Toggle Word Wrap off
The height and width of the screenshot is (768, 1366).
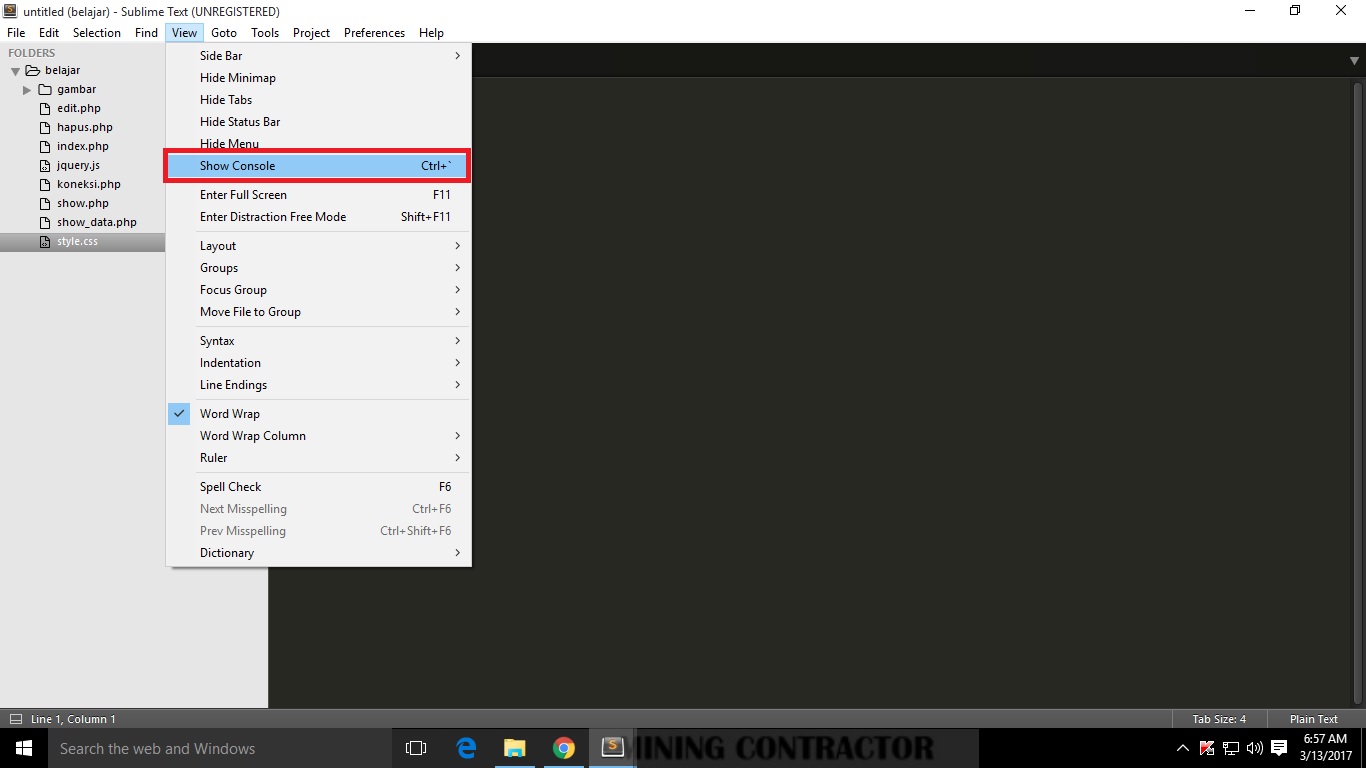pyautogui.click(x=230, y=413)
